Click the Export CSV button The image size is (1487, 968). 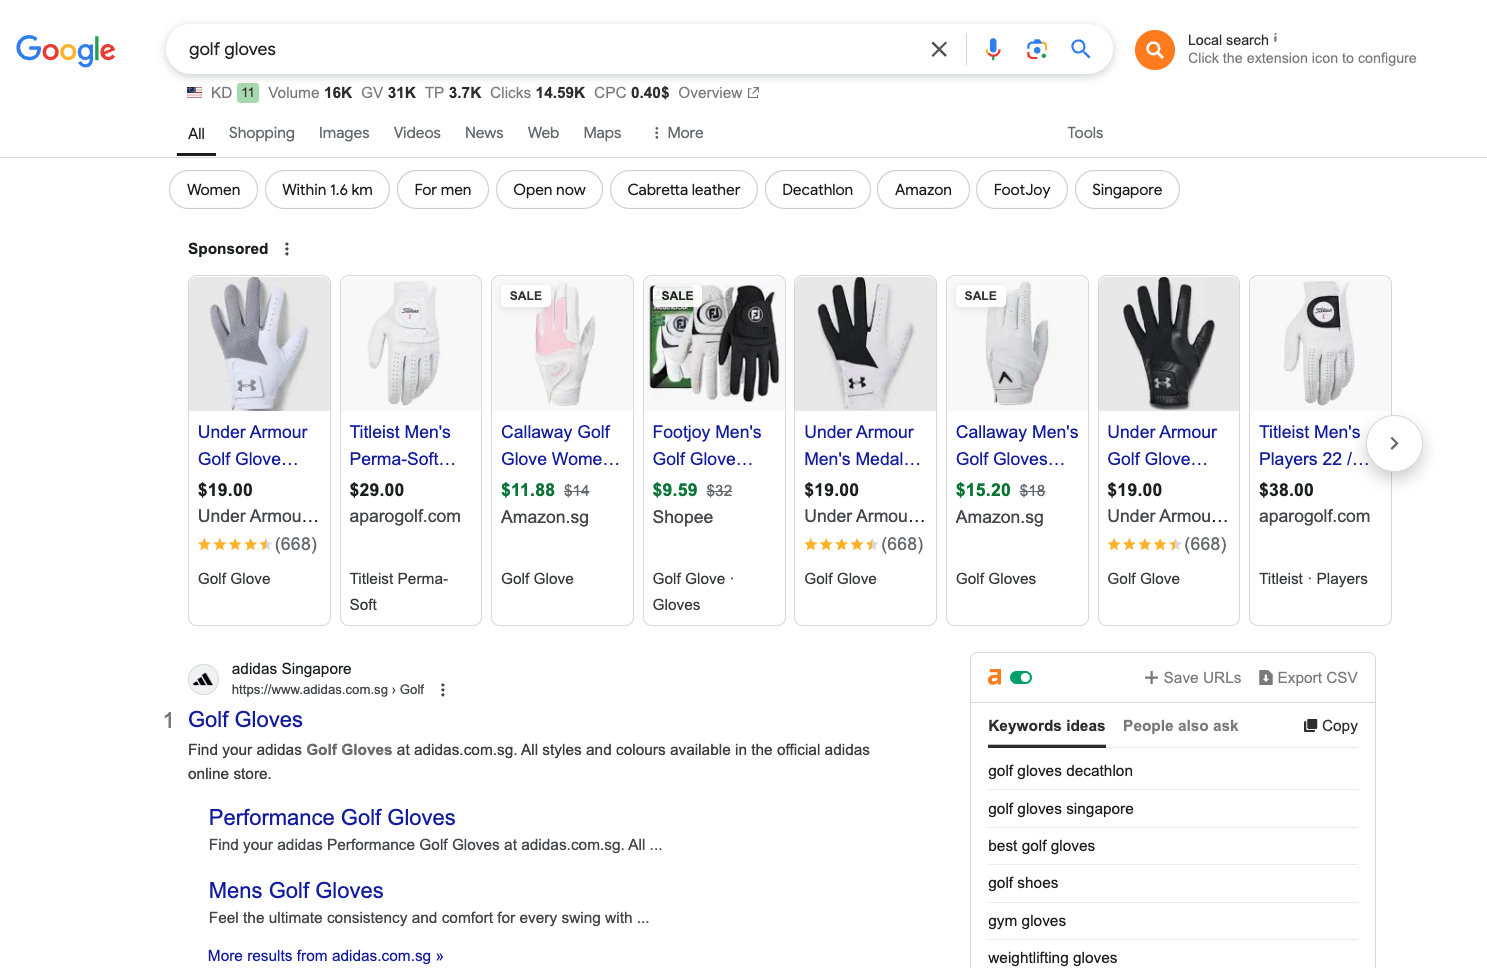1308,678
